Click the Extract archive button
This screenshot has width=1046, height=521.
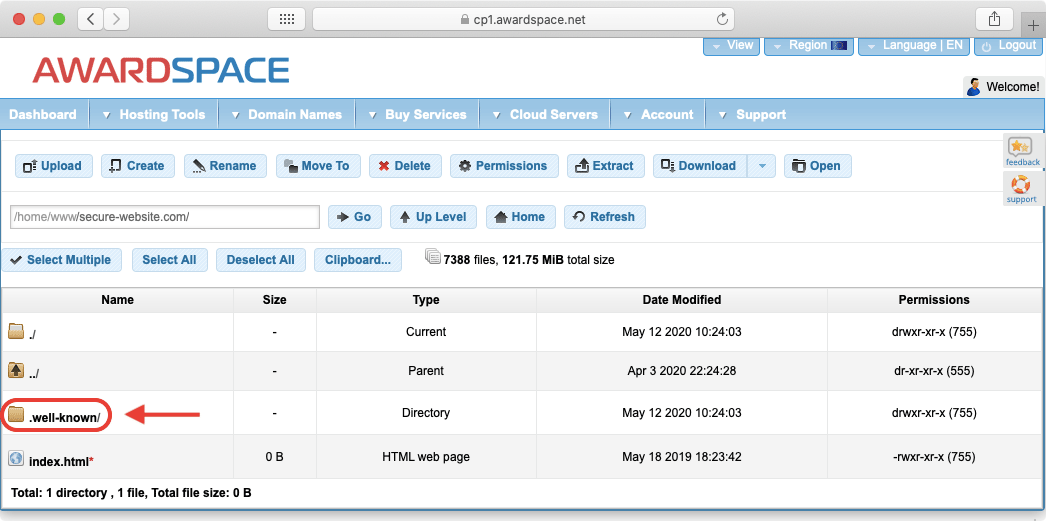(x=604, y=166)
